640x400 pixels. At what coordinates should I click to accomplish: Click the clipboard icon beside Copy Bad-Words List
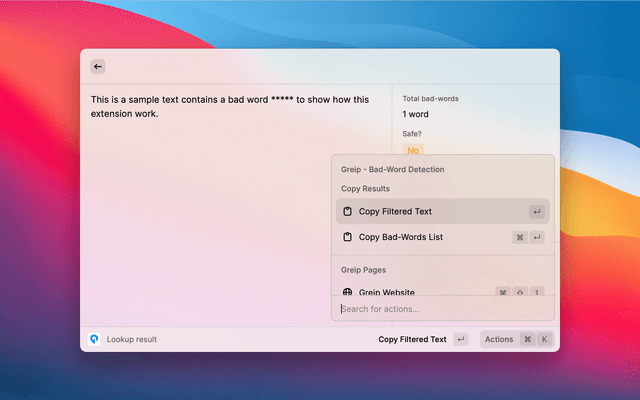pos(347,238)
